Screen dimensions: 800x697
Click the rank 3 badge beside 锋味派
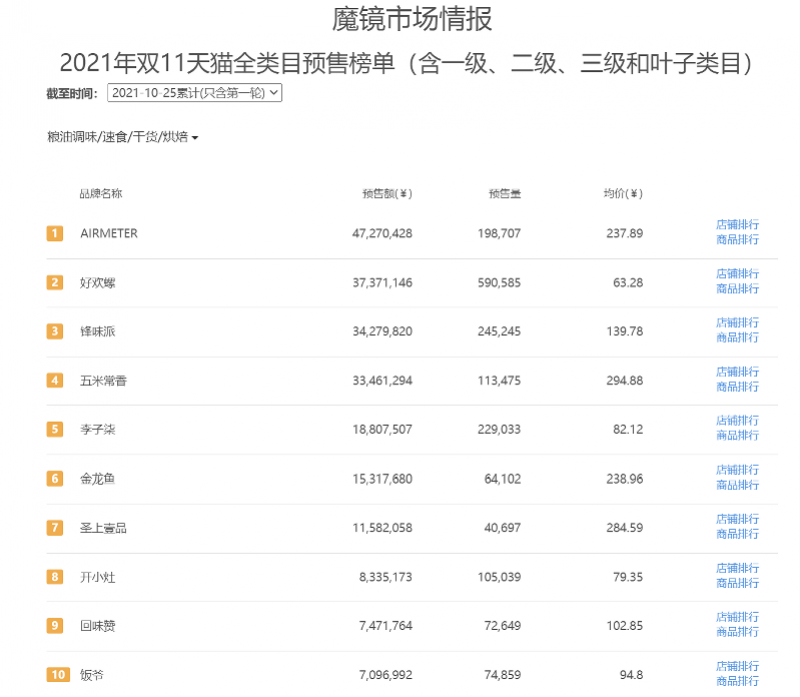pos(54,331)
